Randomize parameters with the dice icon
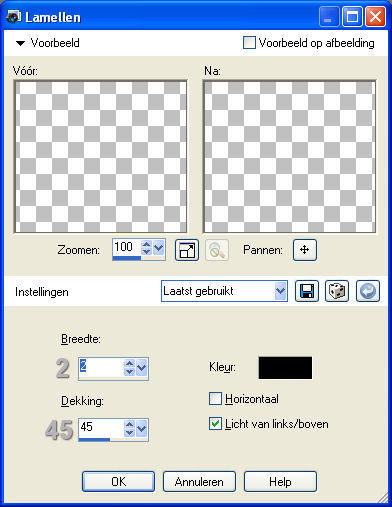 pyautogui.click(x=337, y=291)
